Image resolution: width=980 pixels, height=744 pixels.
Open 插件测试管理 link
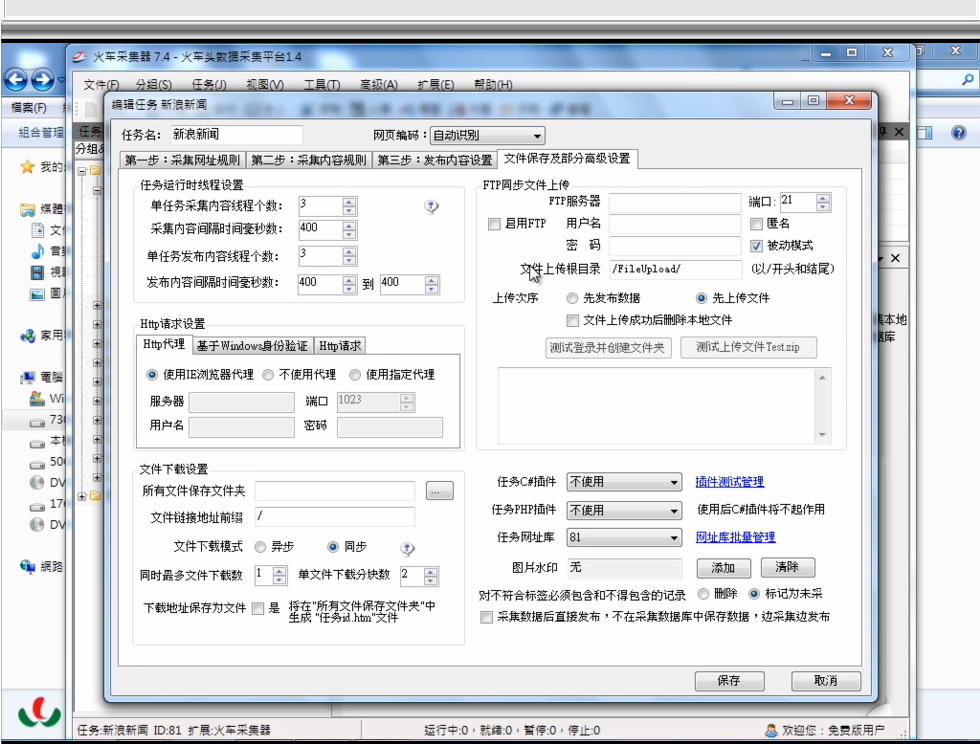click(729, 482)
